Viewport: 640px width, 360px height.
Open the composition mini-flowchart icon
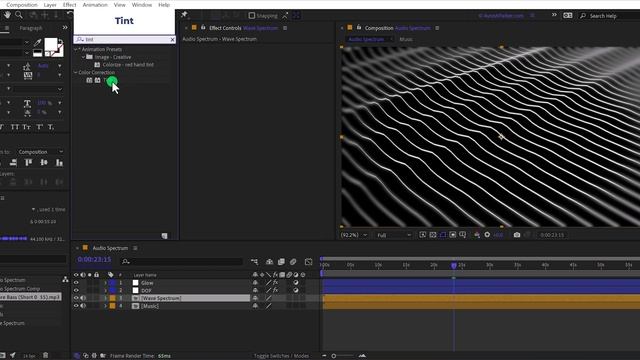coord(255,262)
